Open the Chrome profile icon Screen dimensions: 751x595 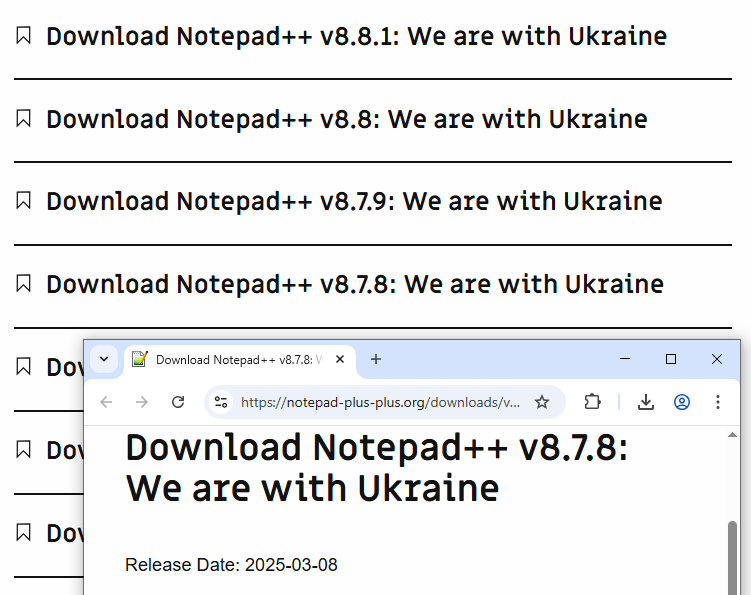[x=682, y=402]
